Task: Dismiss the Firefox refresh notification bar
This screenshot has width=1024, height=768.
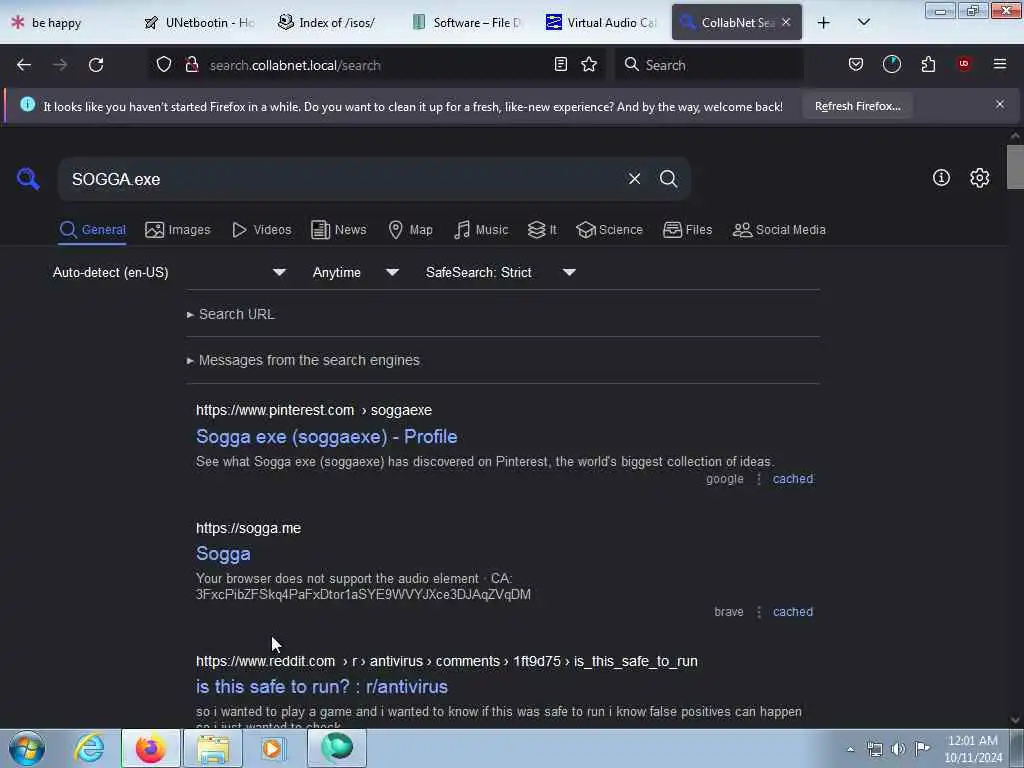Action: [1000, 104]
